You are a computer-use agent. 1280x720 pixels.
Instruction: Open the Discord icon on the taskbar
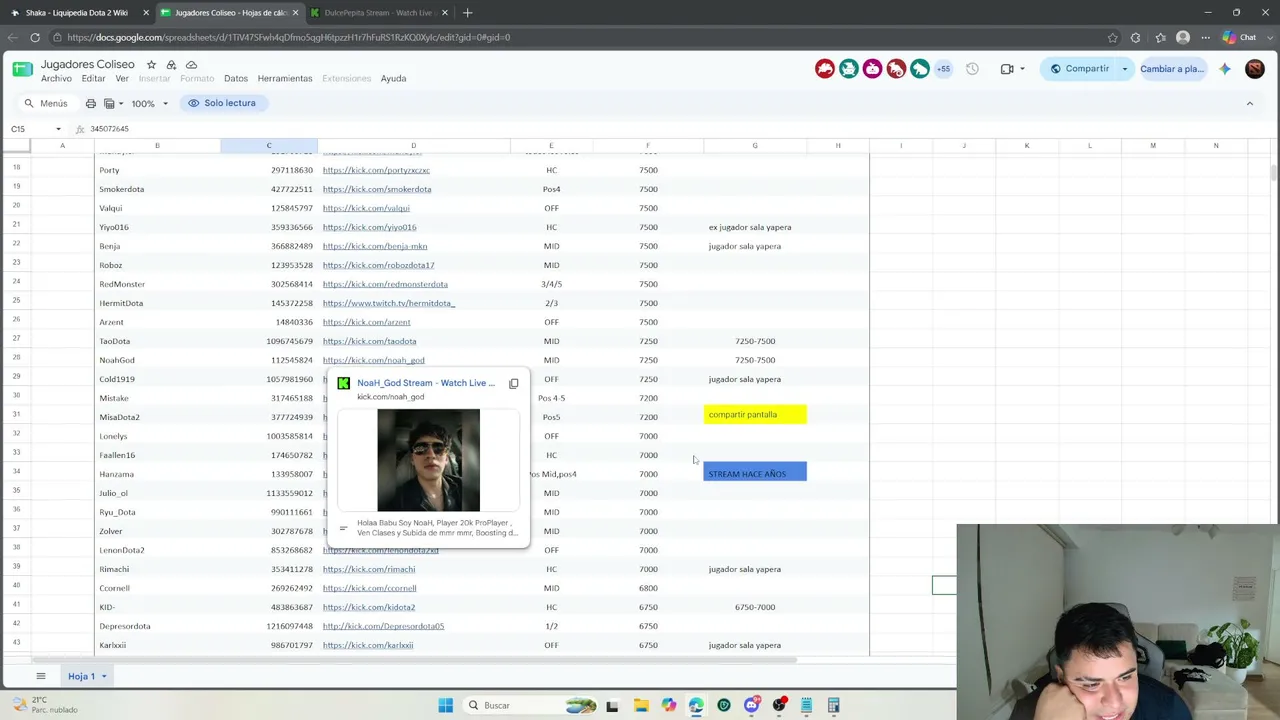pyautogui.click(x=752, y=706)
